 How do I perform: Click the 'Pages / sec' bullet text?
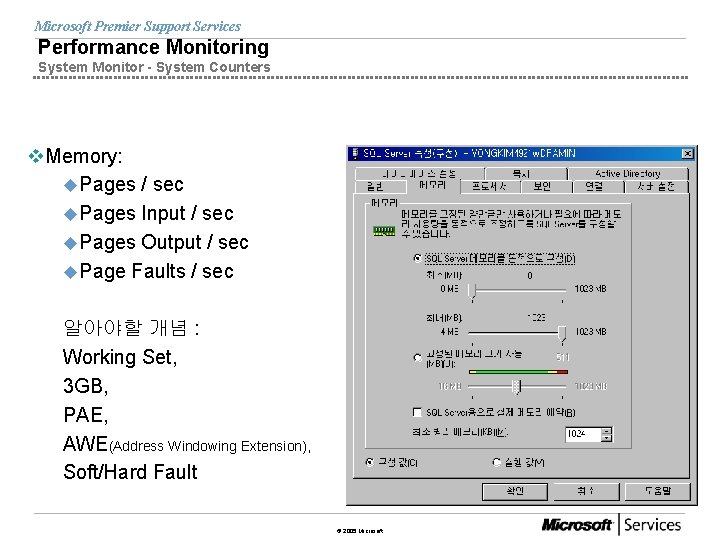[131, 185]
